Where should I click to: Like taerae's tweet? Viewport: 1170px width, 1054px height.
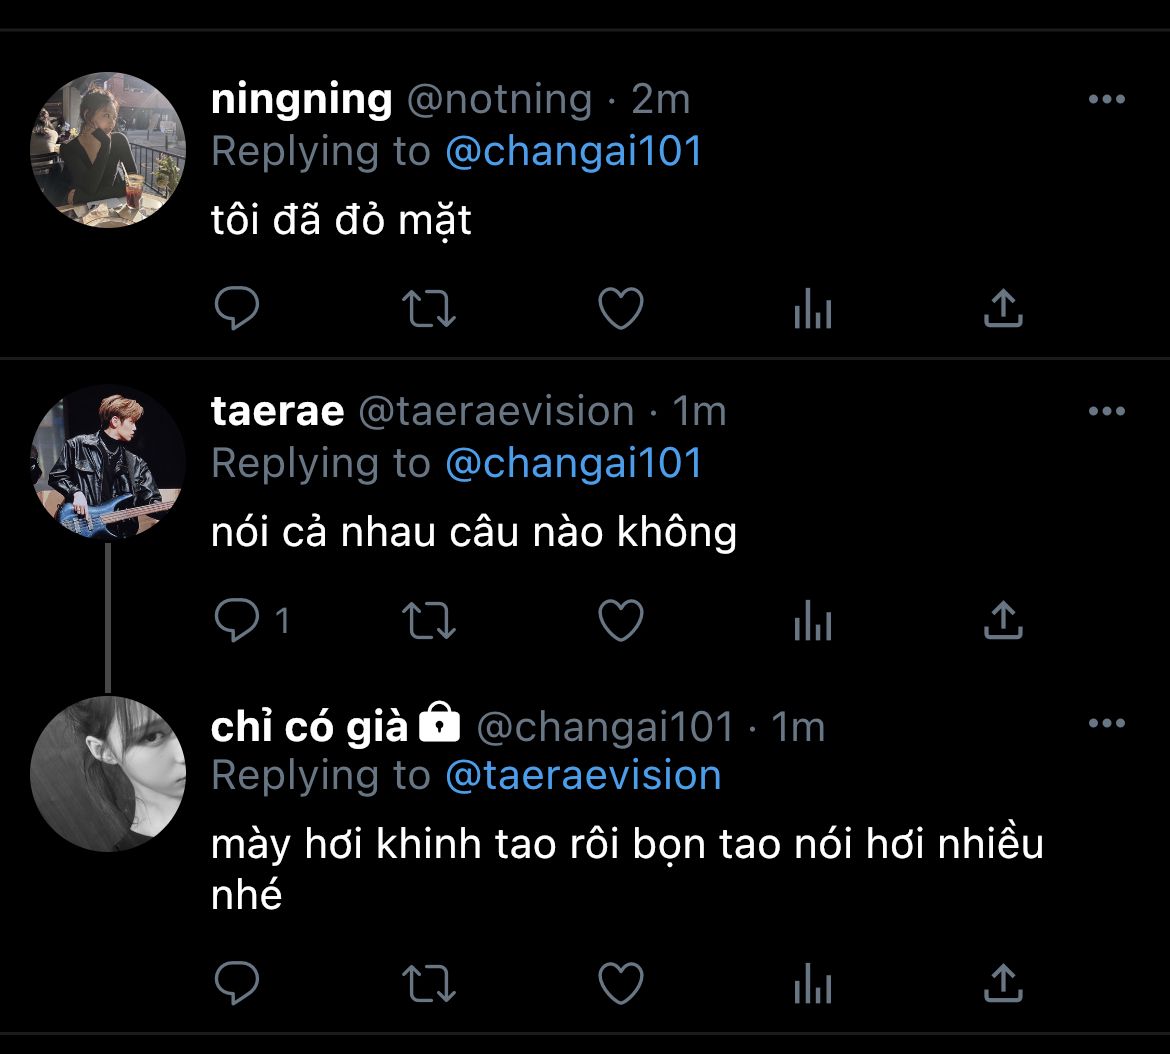click(620, 621)
